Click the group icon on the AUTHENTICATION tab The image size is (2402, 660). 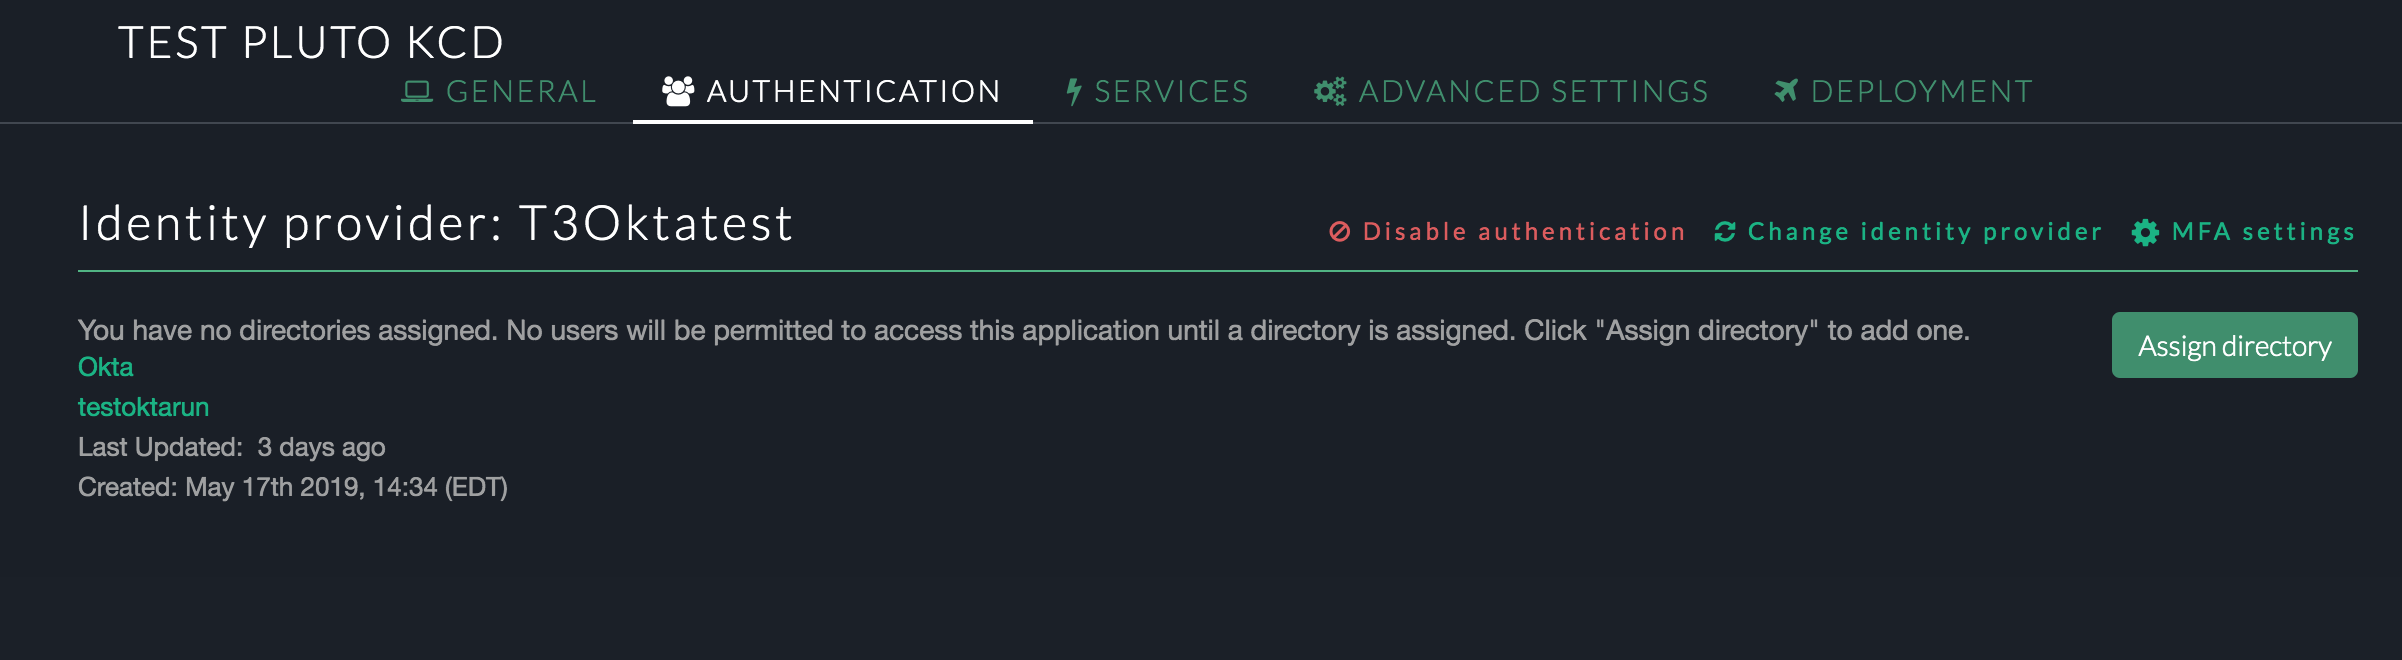pos(678,89)
